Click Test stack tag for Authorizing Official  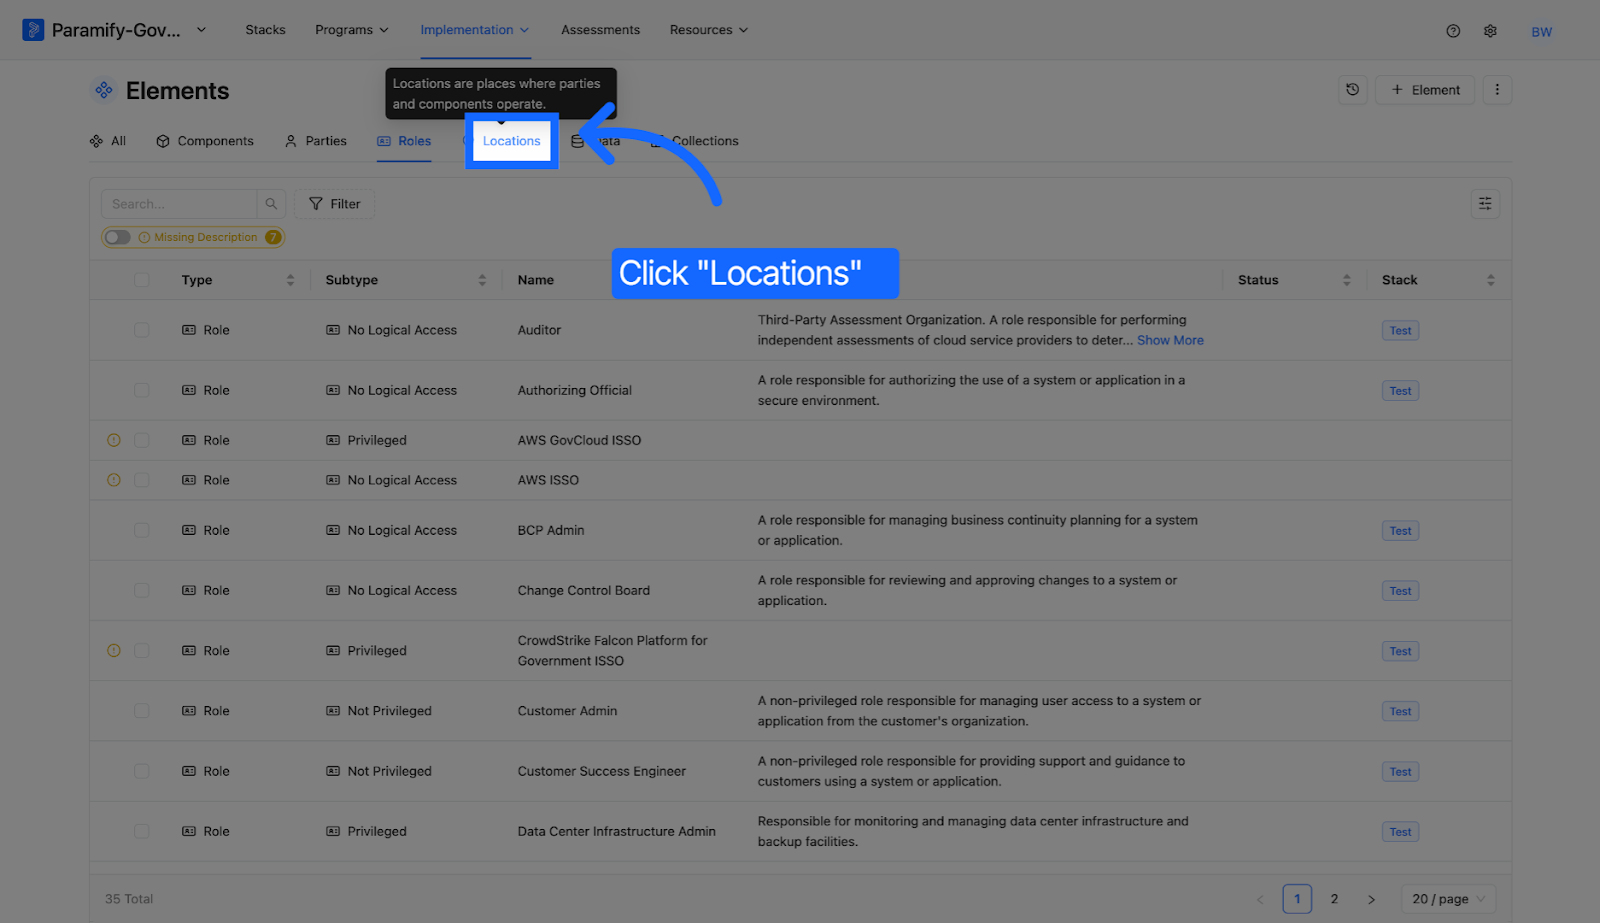(x=1400, y=391)
